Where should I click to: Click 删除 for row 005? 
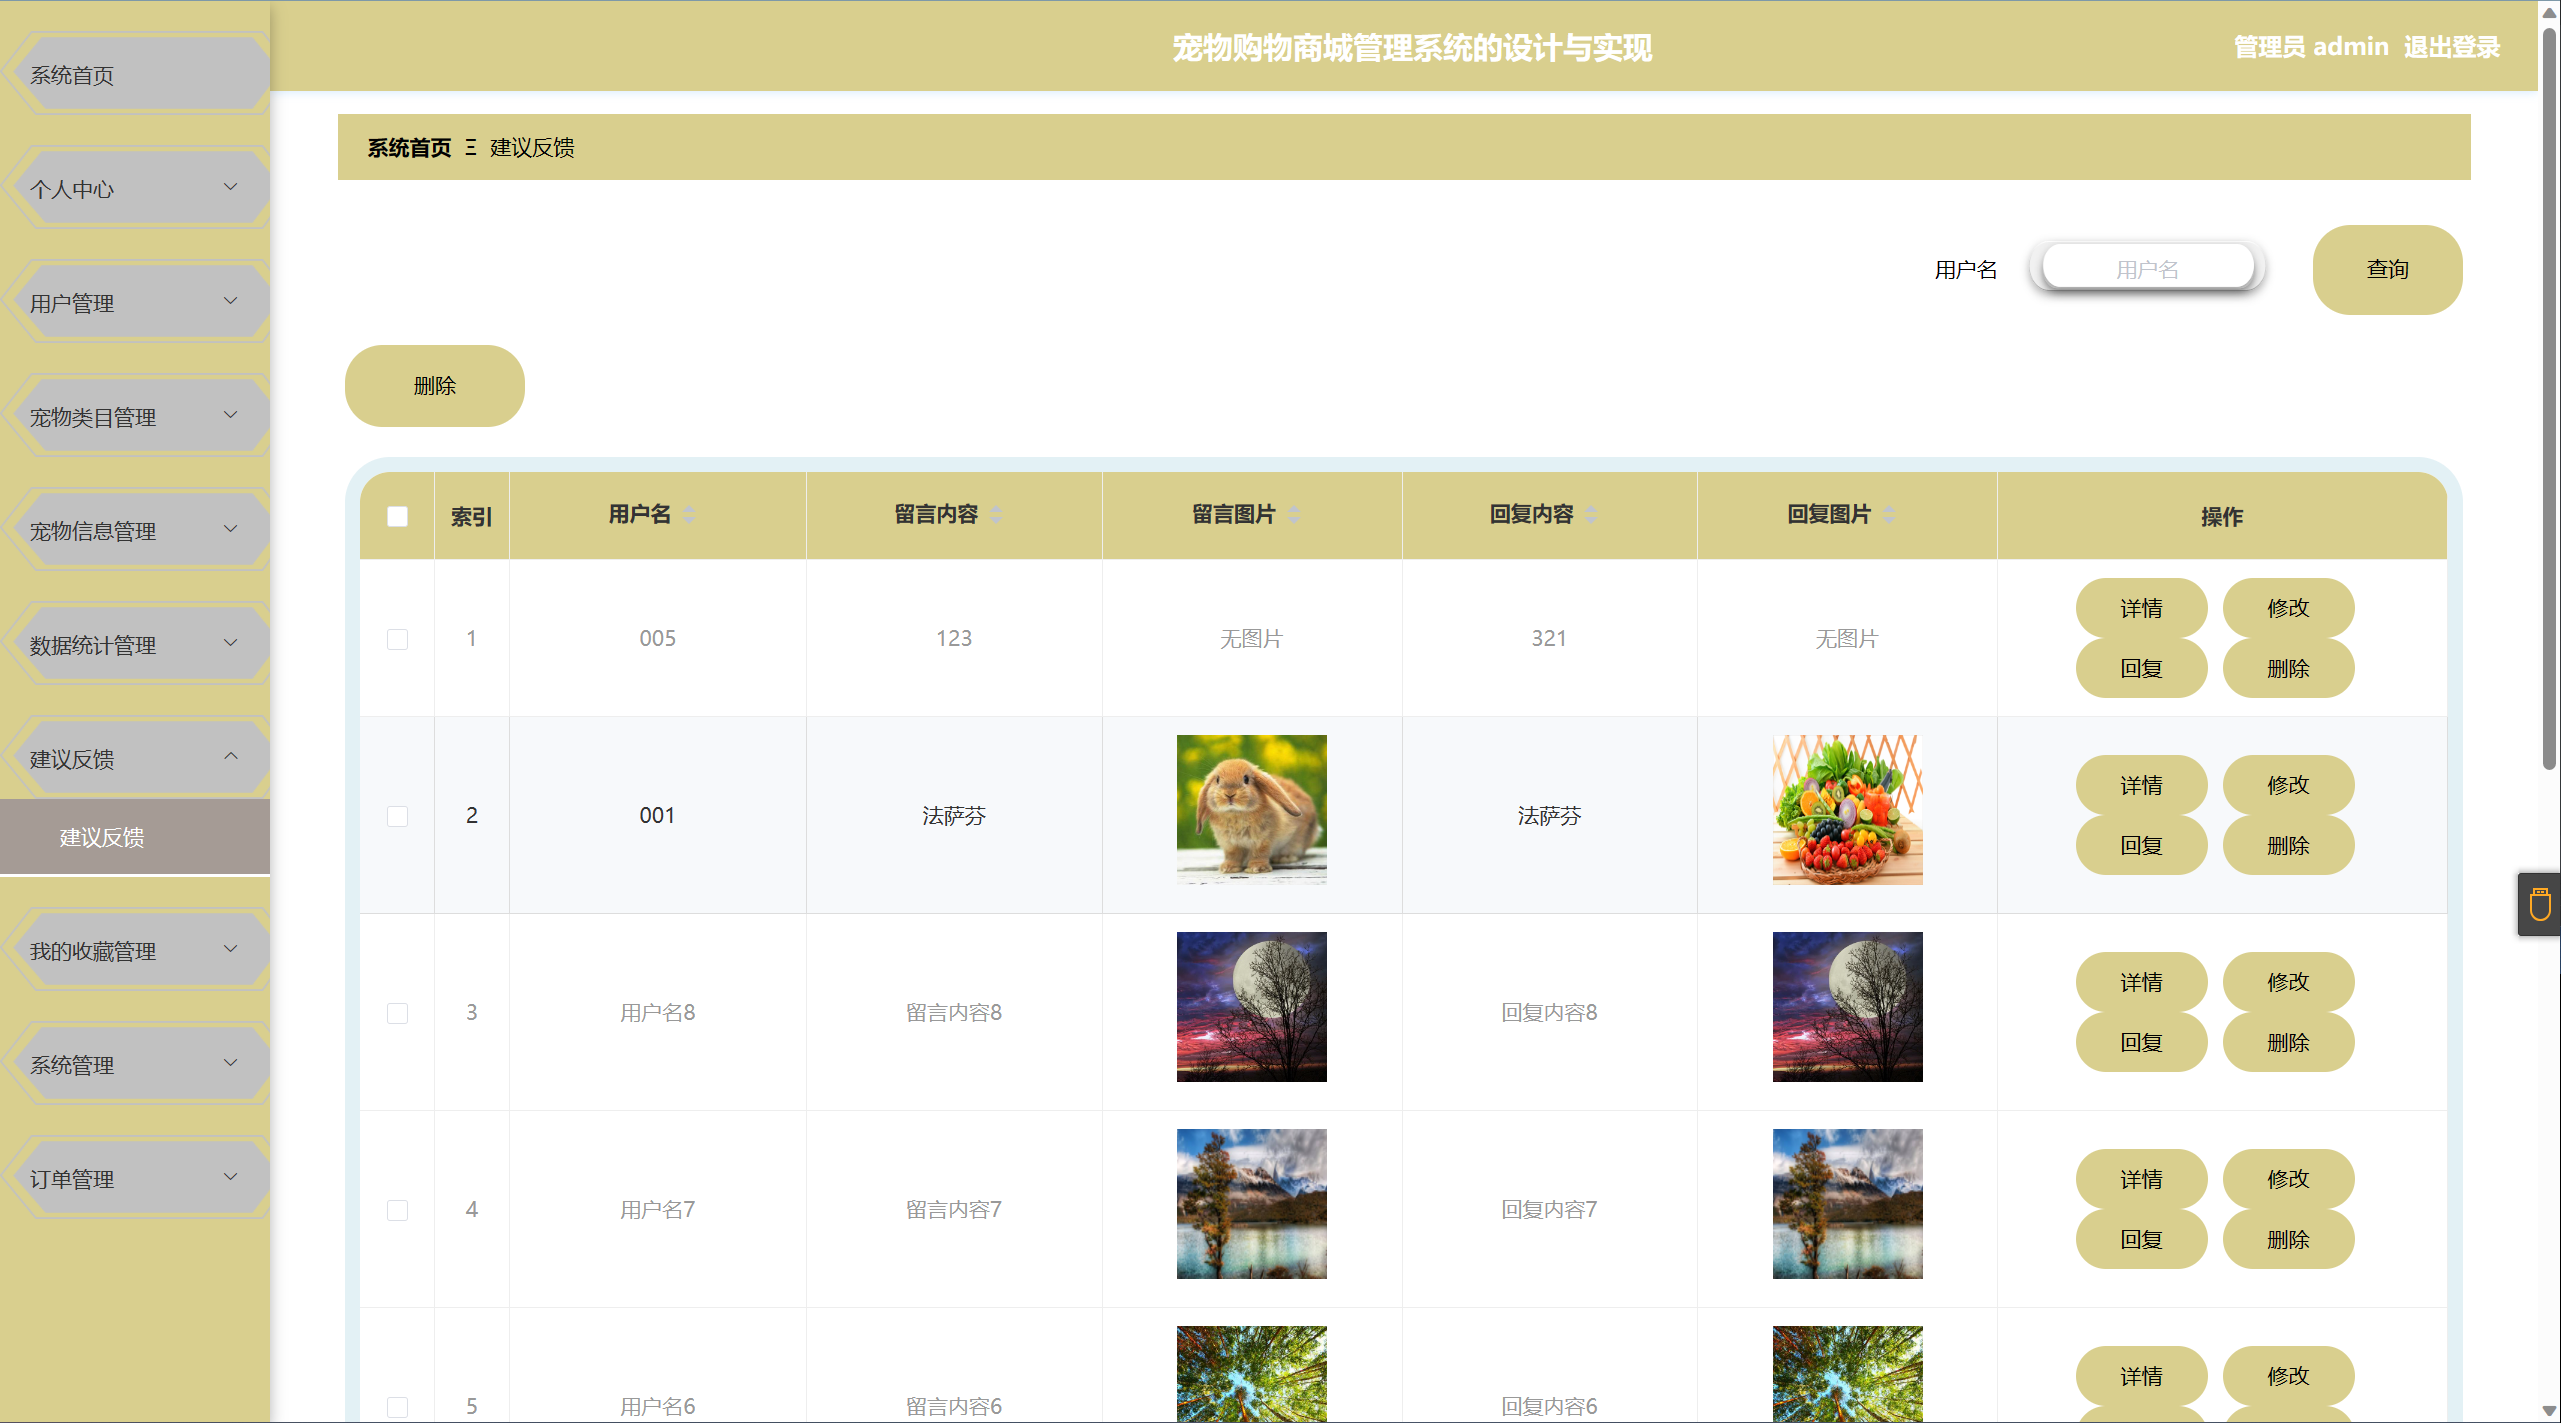(2288, 668)
